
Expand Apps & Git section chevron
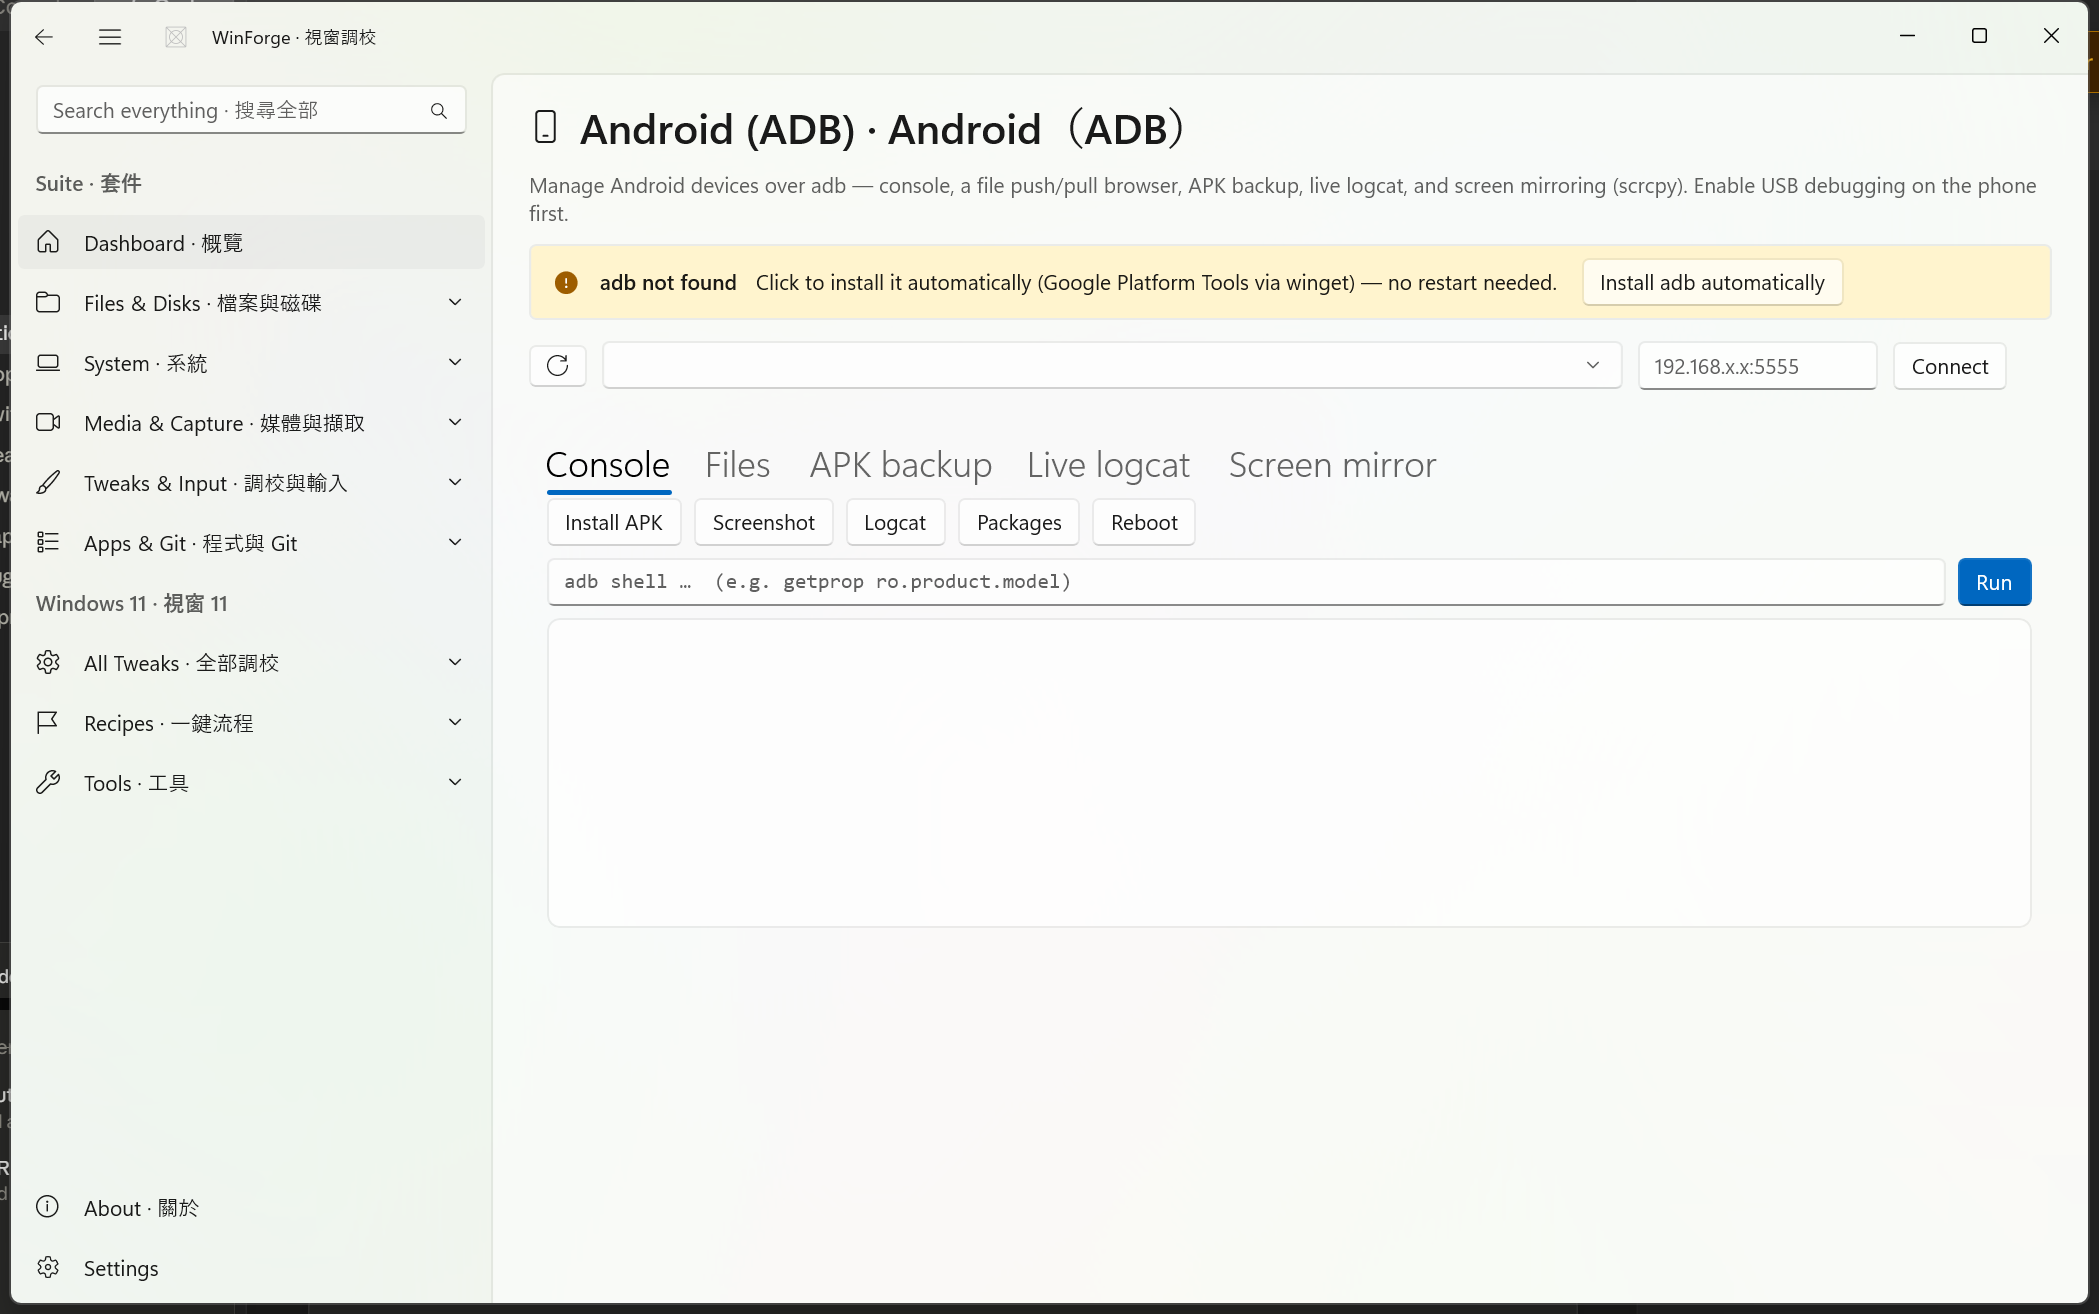(455, 542)
